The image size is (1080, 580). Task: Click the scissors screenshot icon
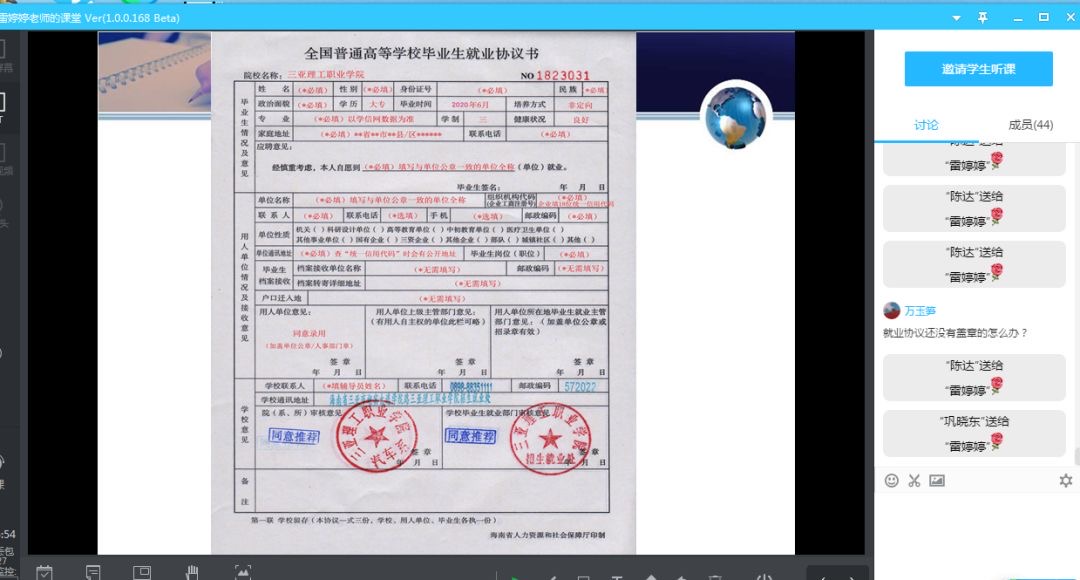(x=914, y=481)
